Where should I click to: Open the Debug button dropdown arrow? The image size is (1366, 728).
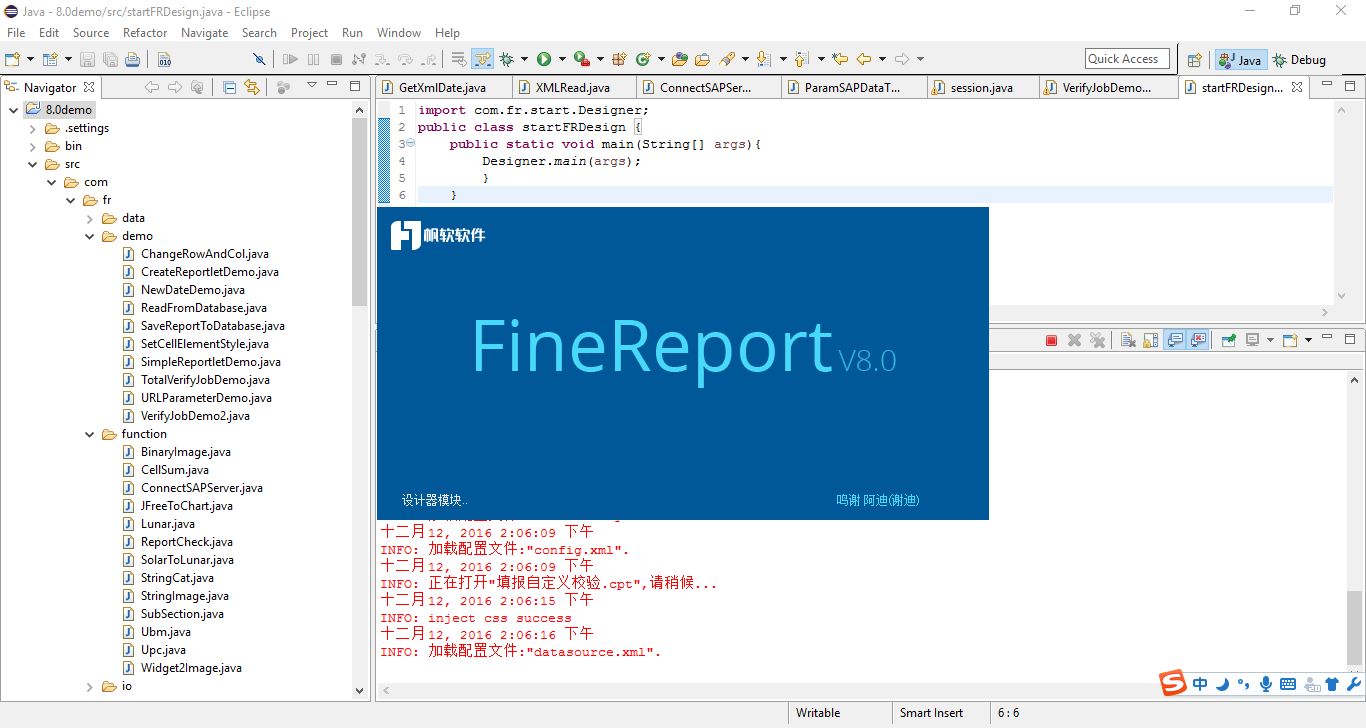[525, 59]
